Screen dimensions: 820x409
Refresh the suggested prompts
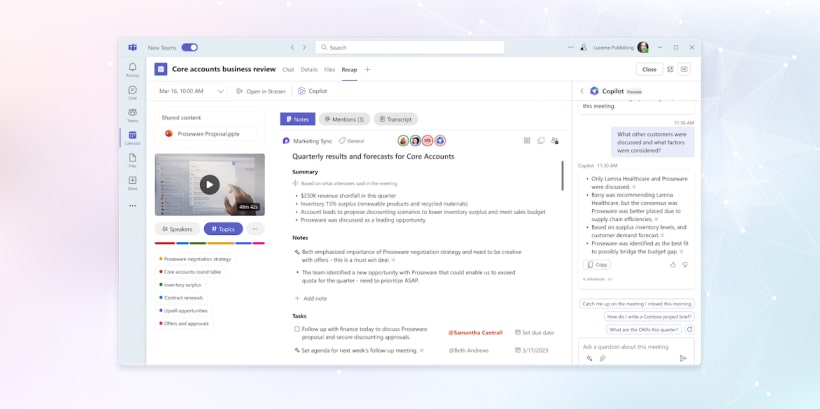[x=689, y=330]
